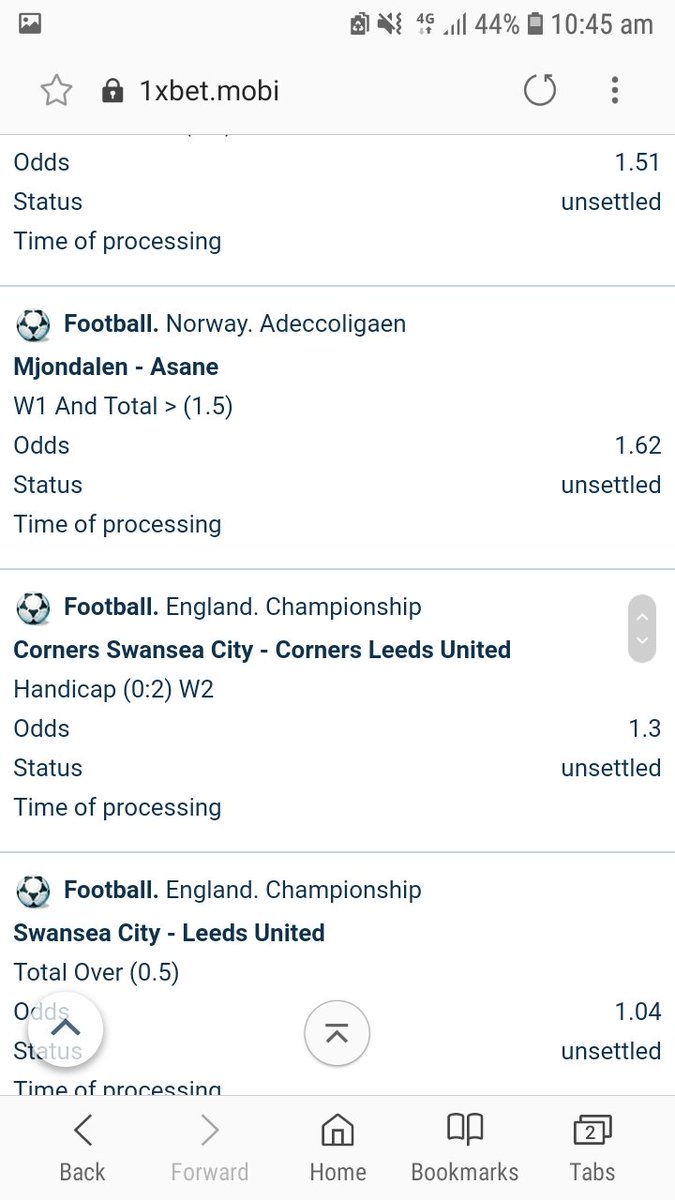Open the Tabs switcher showing 2 tabs

coord(593,1148)
